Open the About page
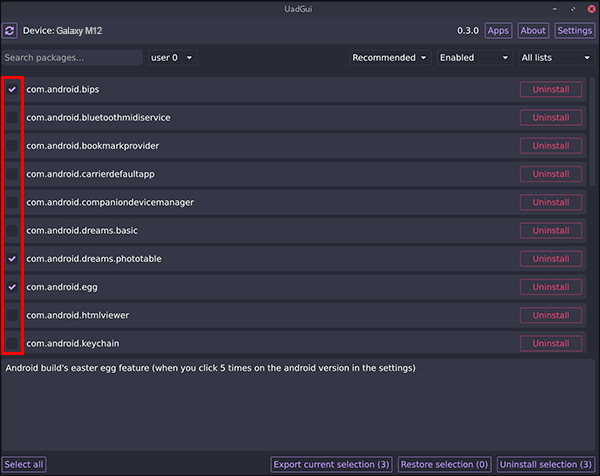600x476 pixels. point(533,31)
